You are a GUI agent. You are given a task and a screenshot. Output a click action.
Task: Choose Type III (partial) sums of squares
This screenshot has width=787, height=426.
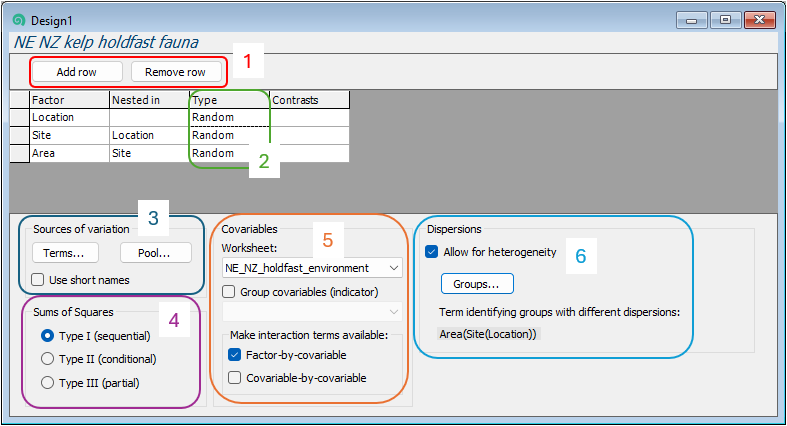pyautogui.click(x=47, y=382)
